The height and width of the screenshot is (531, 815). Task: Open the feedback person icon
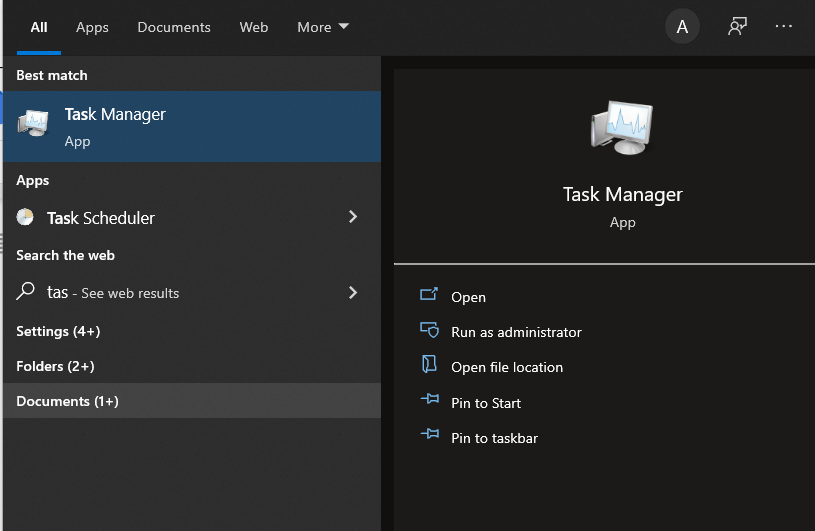pos(737,26)
